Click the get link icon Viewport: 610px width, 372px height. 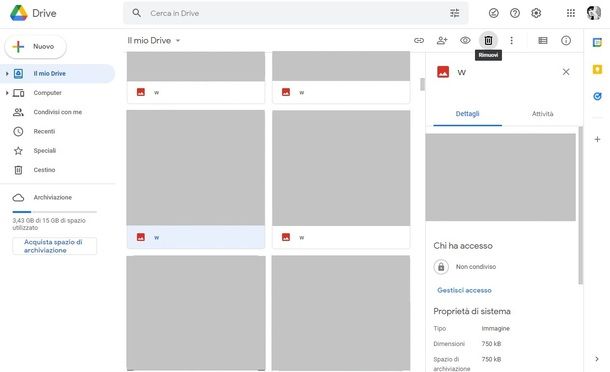point(419,40)
